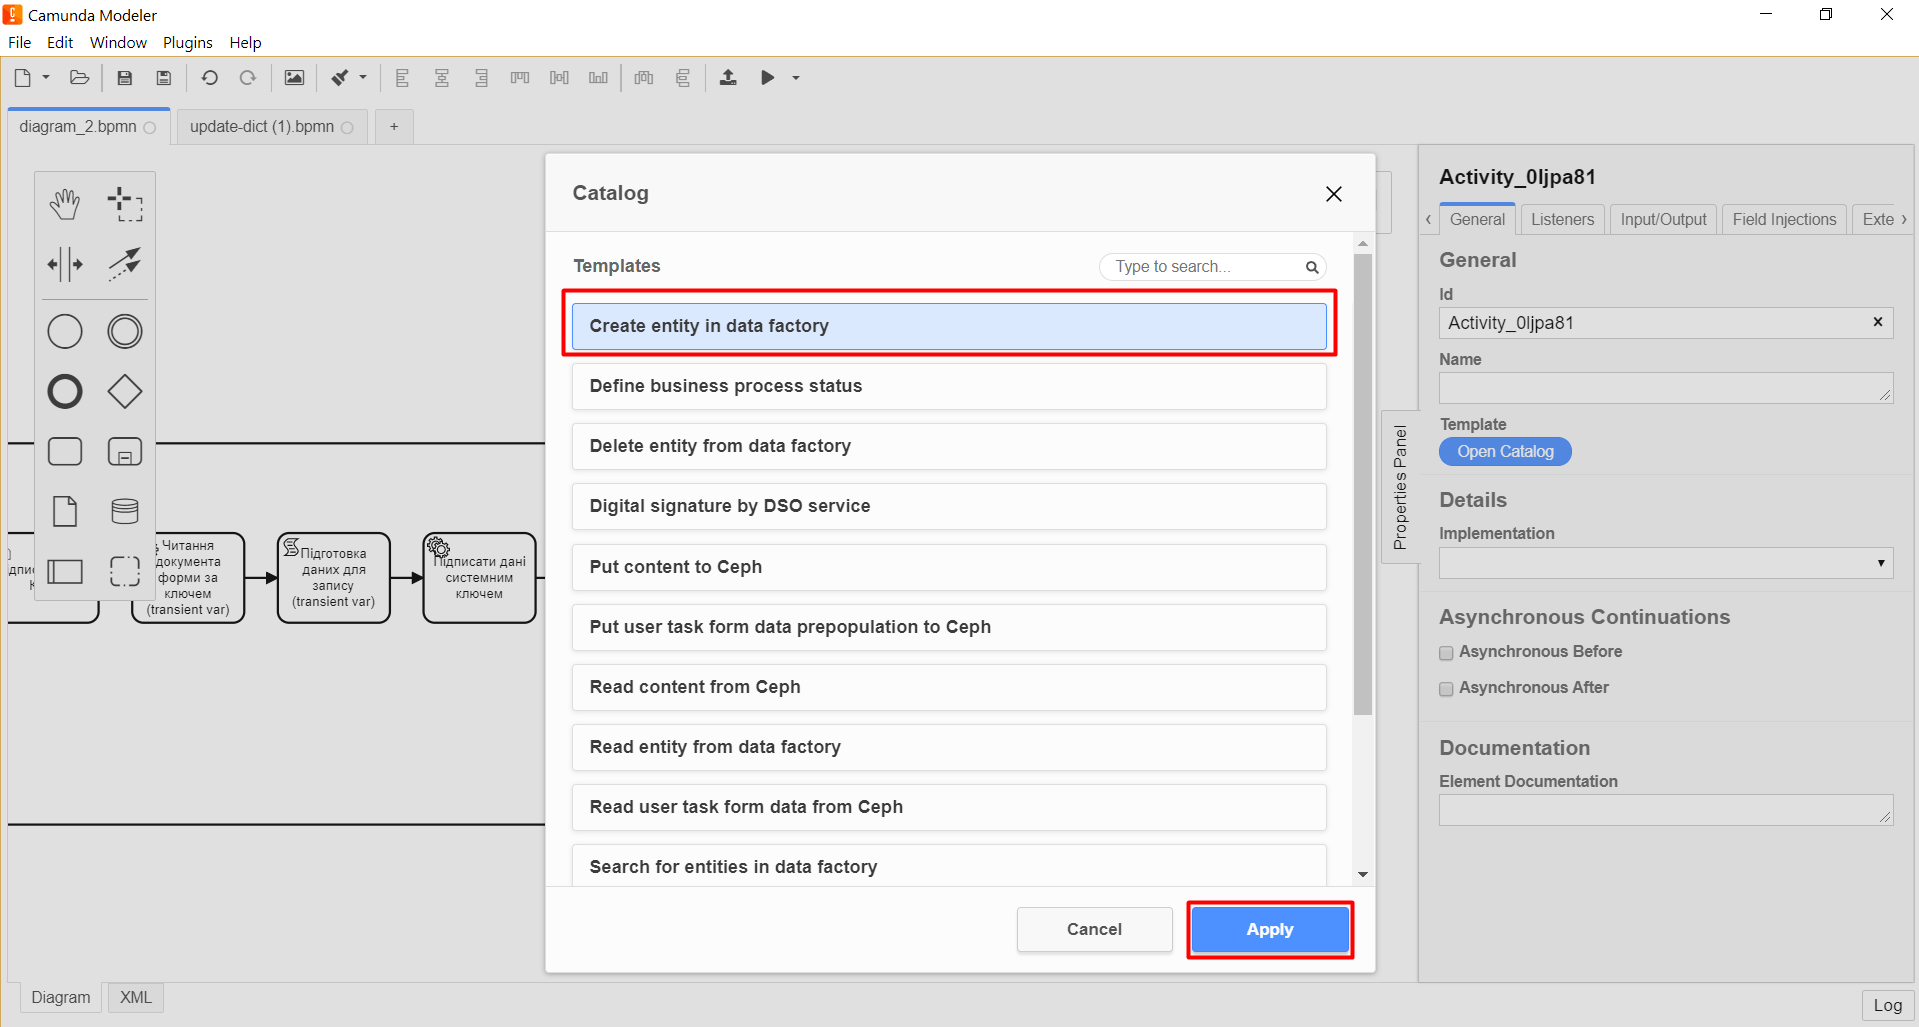
Task: Save the current diagram
Action: tap(125, 78)
